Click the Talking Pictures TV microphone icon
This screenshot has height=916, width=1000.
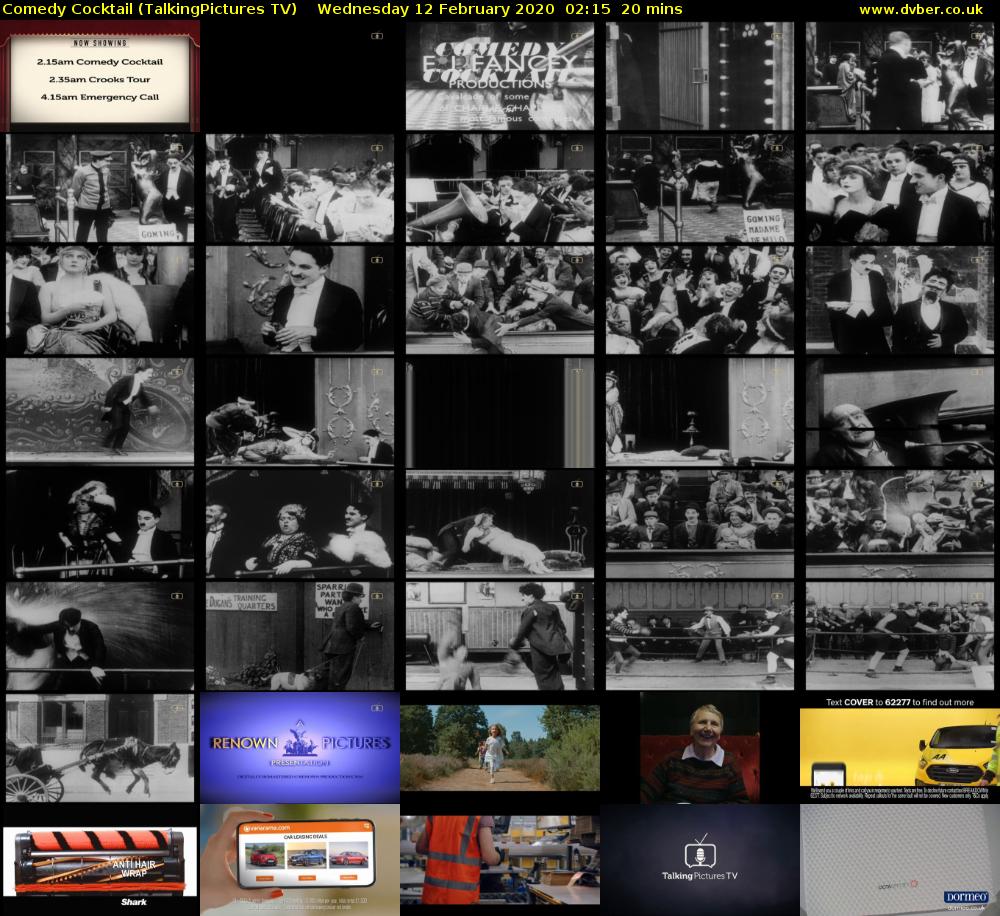tap(700, 853)
